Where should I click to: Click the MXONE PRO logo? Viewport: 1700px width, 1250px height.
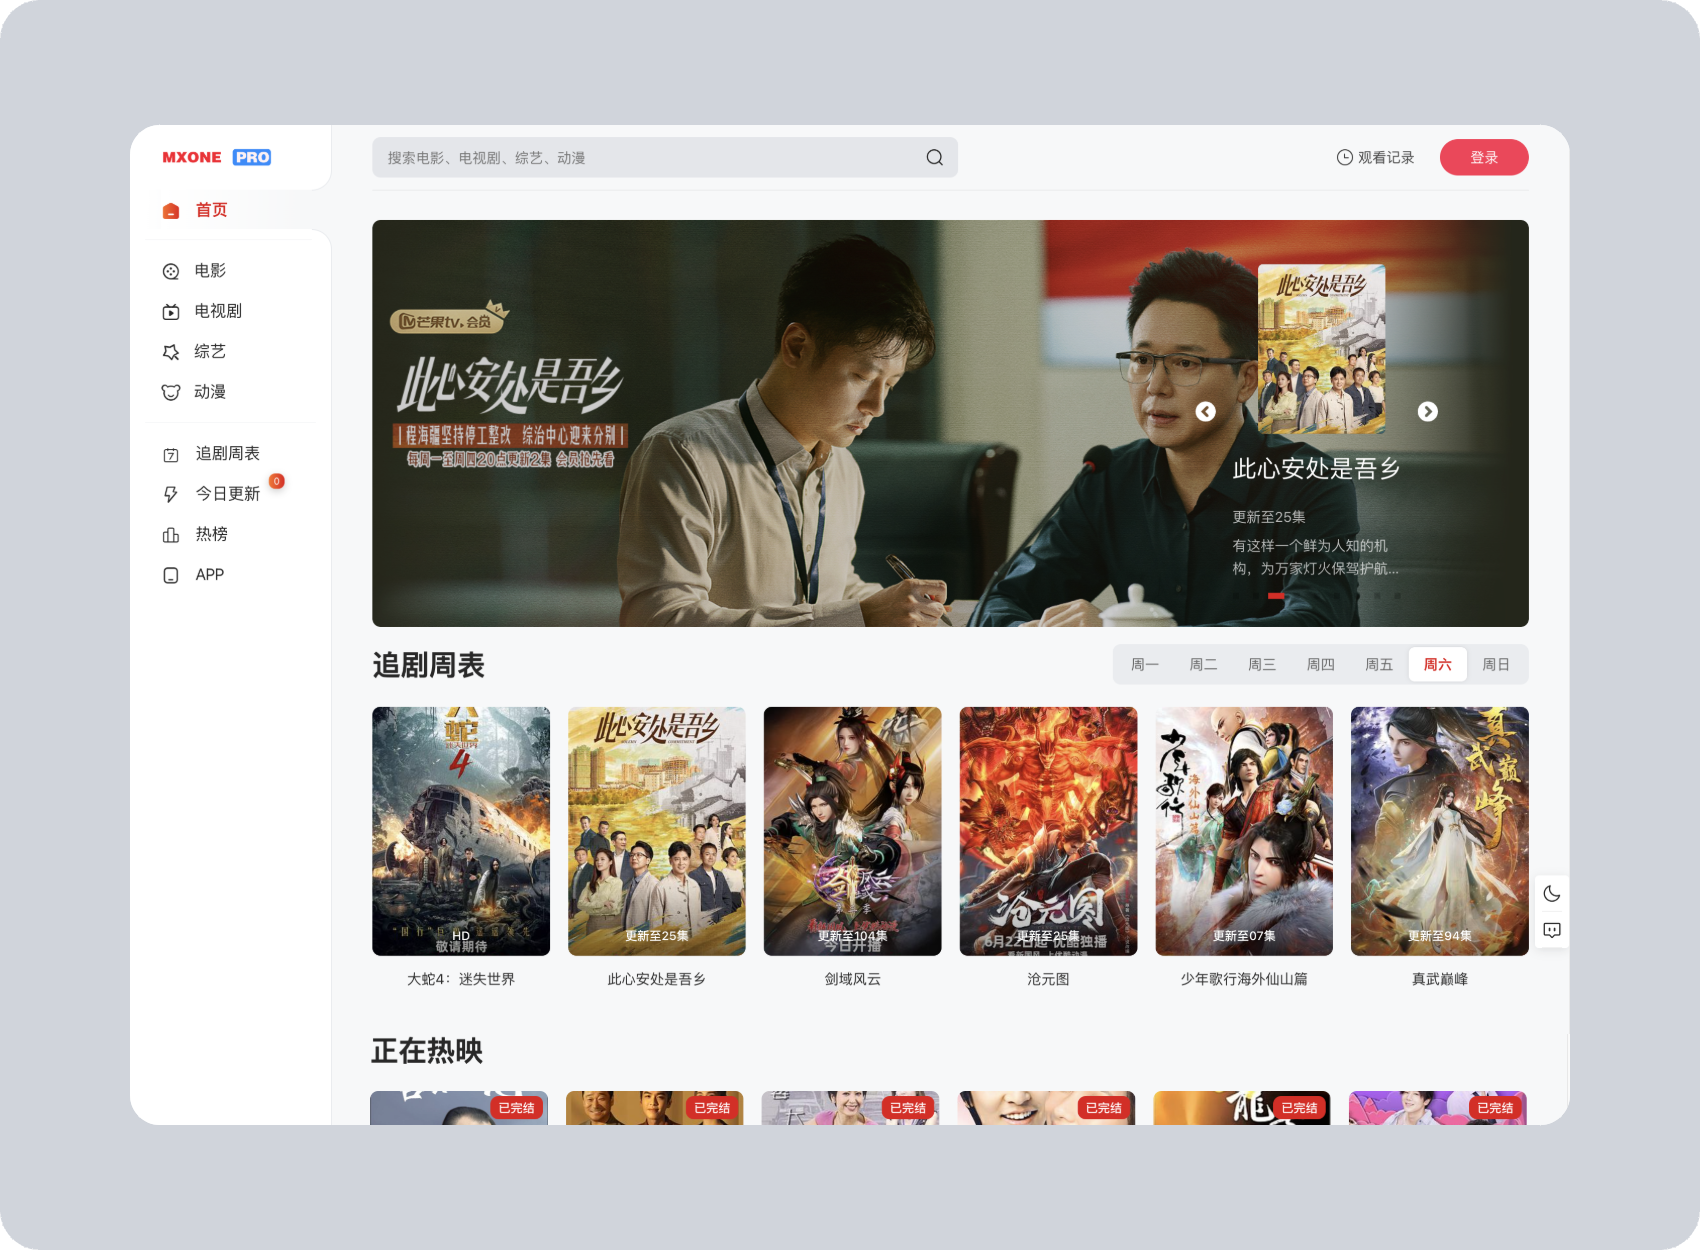pos(216,157)
